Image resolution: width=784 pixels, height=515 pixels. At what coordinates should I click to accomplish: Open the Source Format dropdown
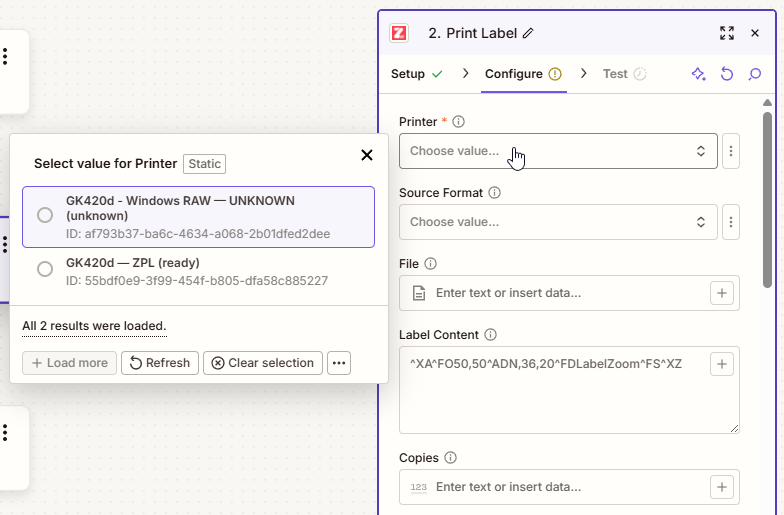click(x=558, y=222)
